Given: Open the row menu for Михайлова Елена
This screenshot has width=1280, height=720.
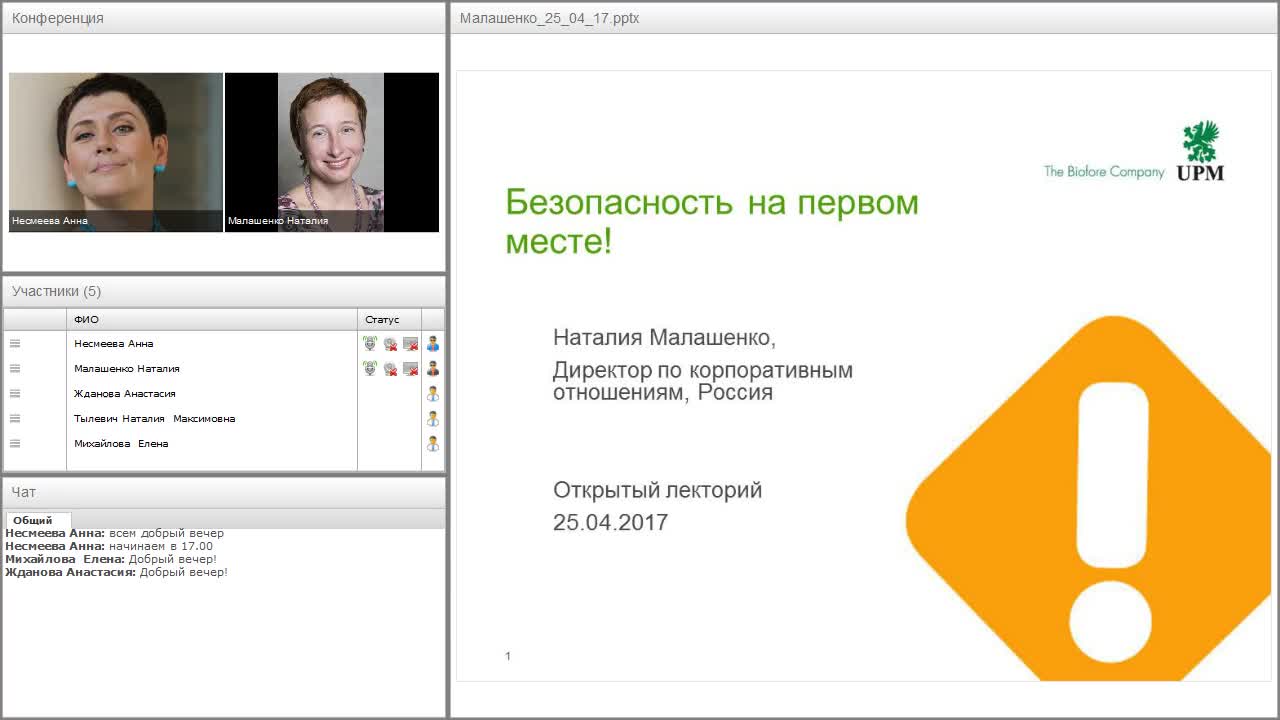Looking at the screenshot, I should click(x=14, y=443).
